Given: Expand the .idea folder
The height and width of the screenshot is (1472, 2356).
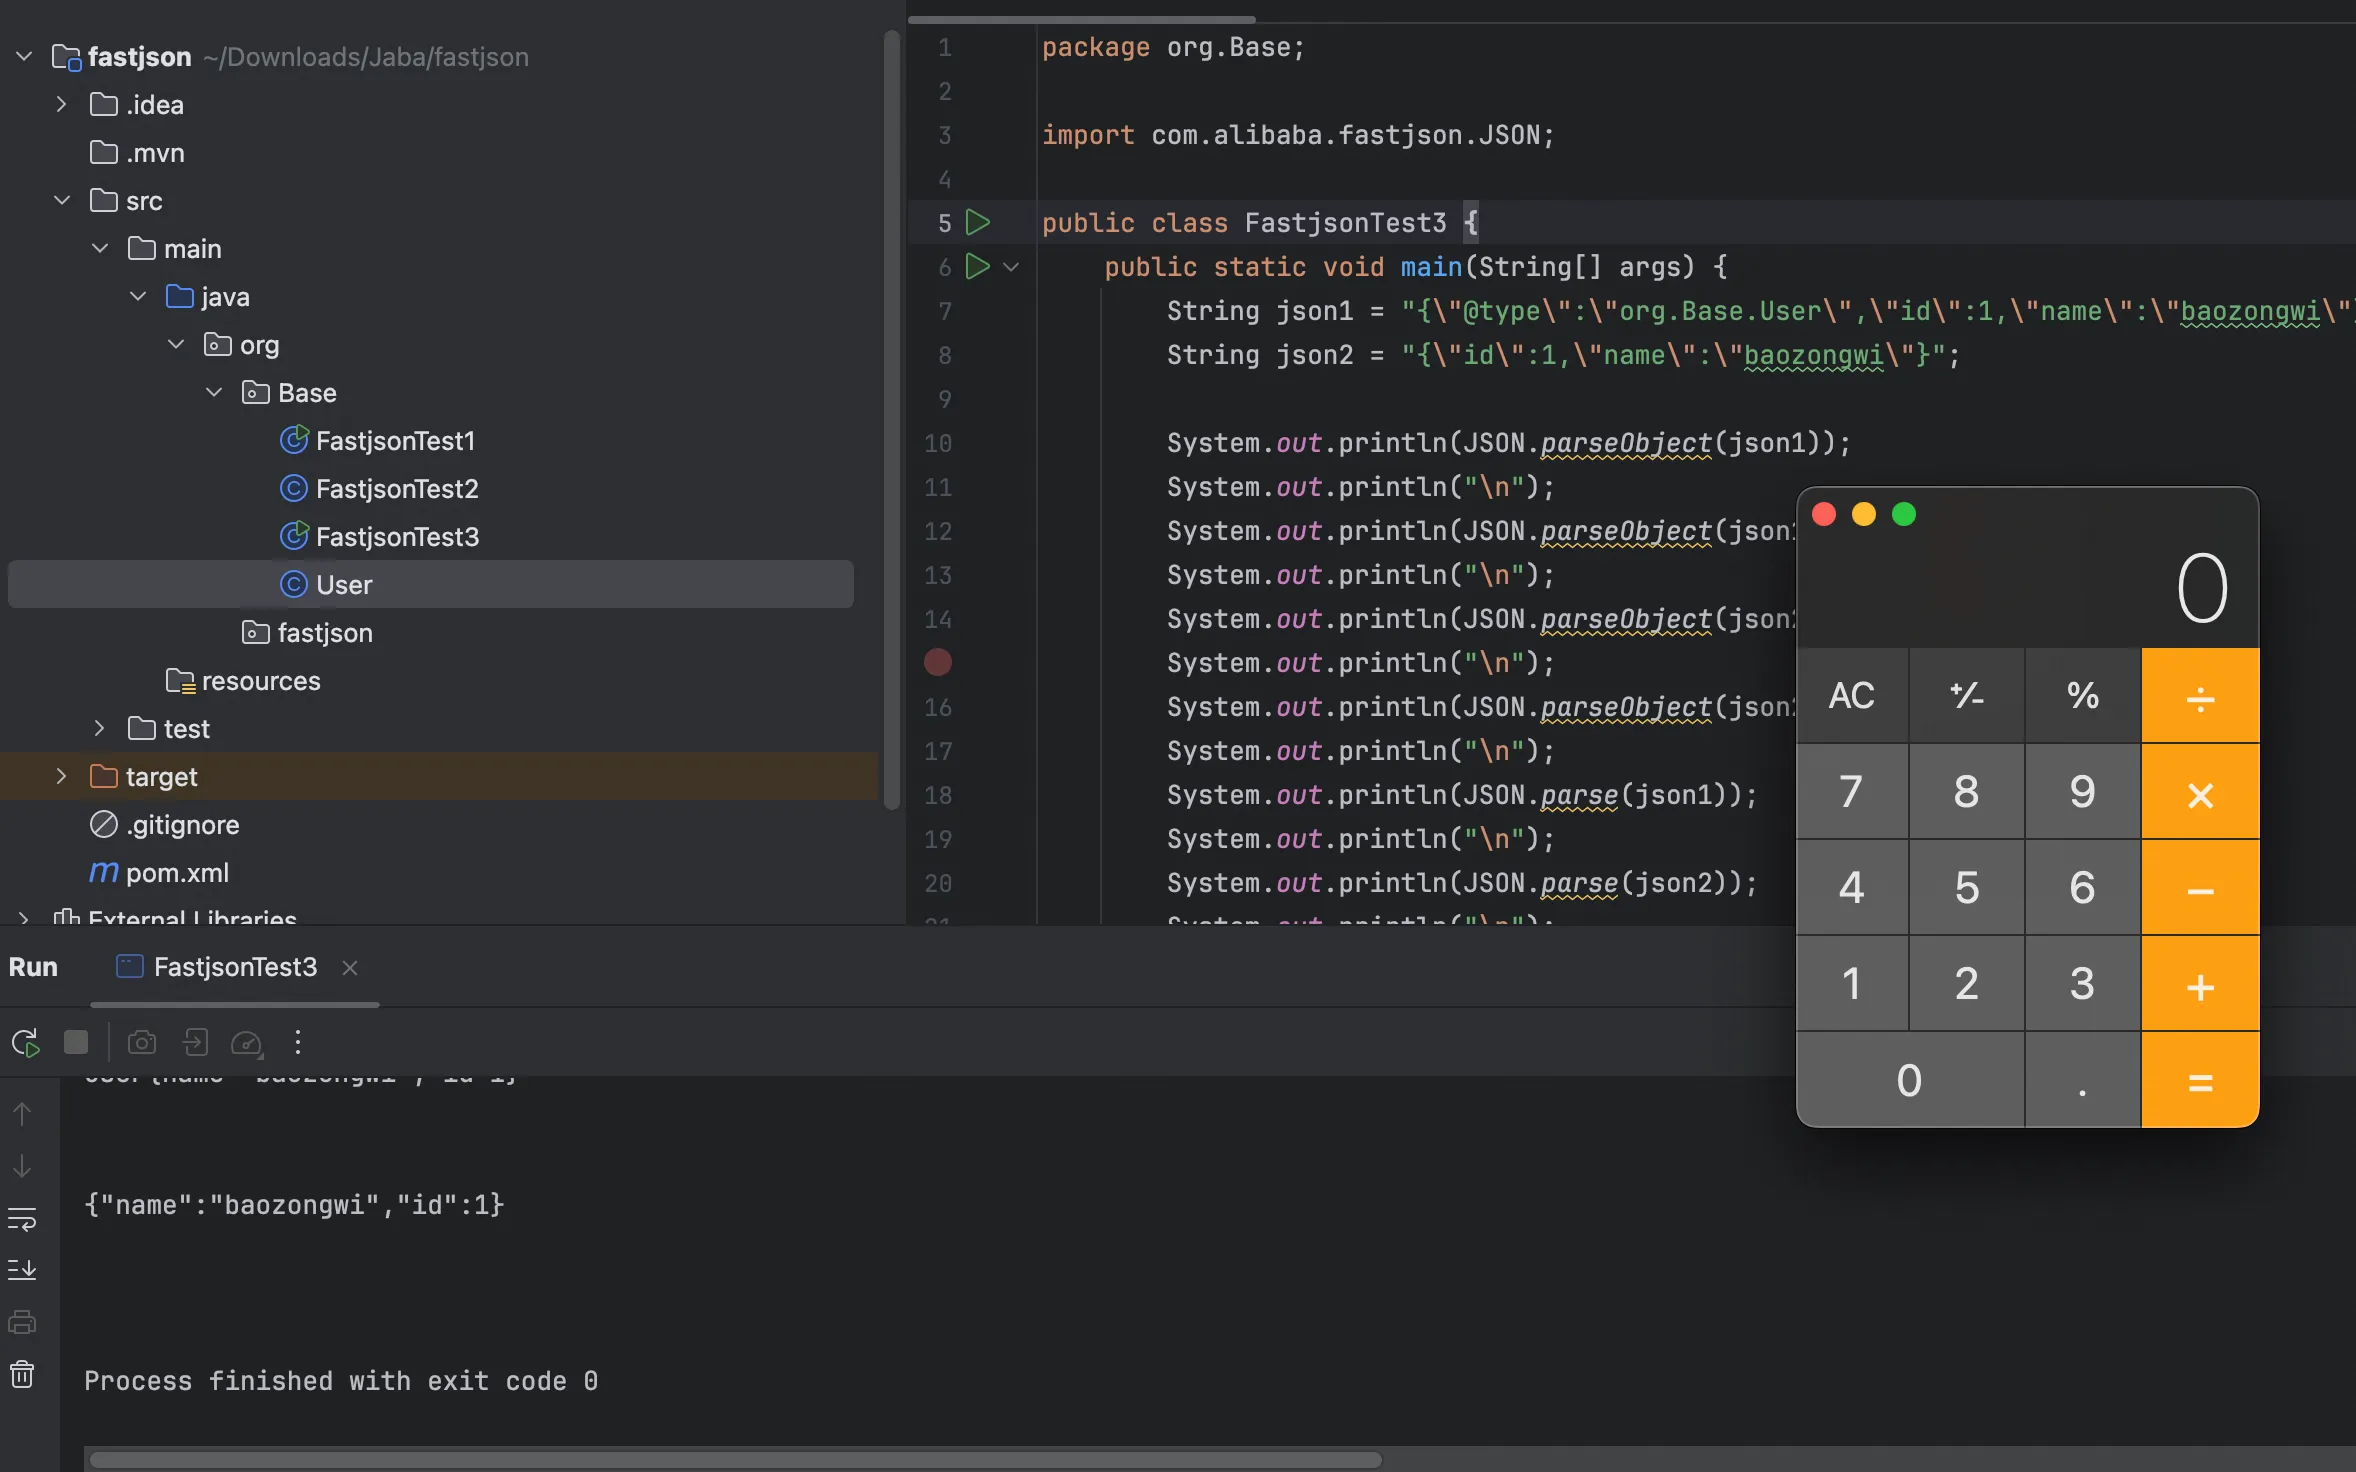Looking at the screenshot, I should (x=61, y=104).
